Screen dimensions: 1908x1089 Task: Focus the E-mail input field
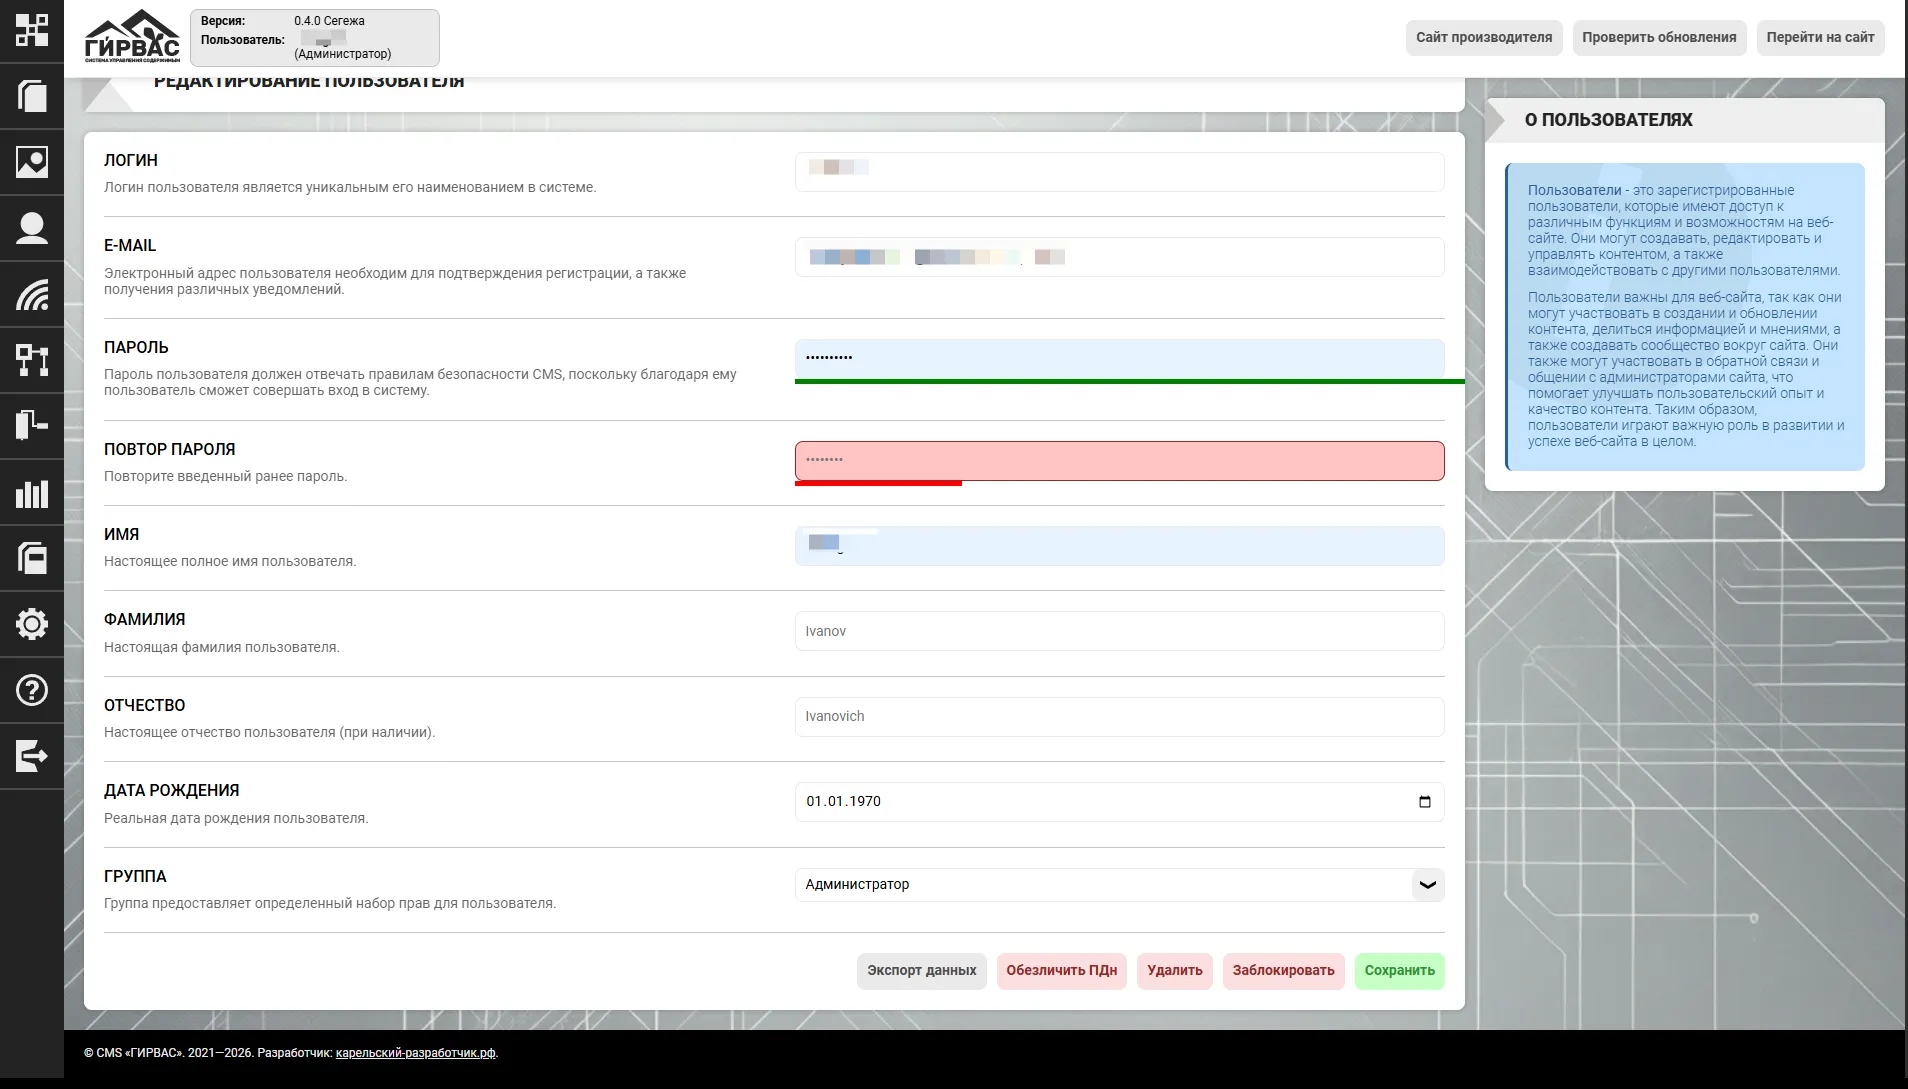pos(1119,257)
